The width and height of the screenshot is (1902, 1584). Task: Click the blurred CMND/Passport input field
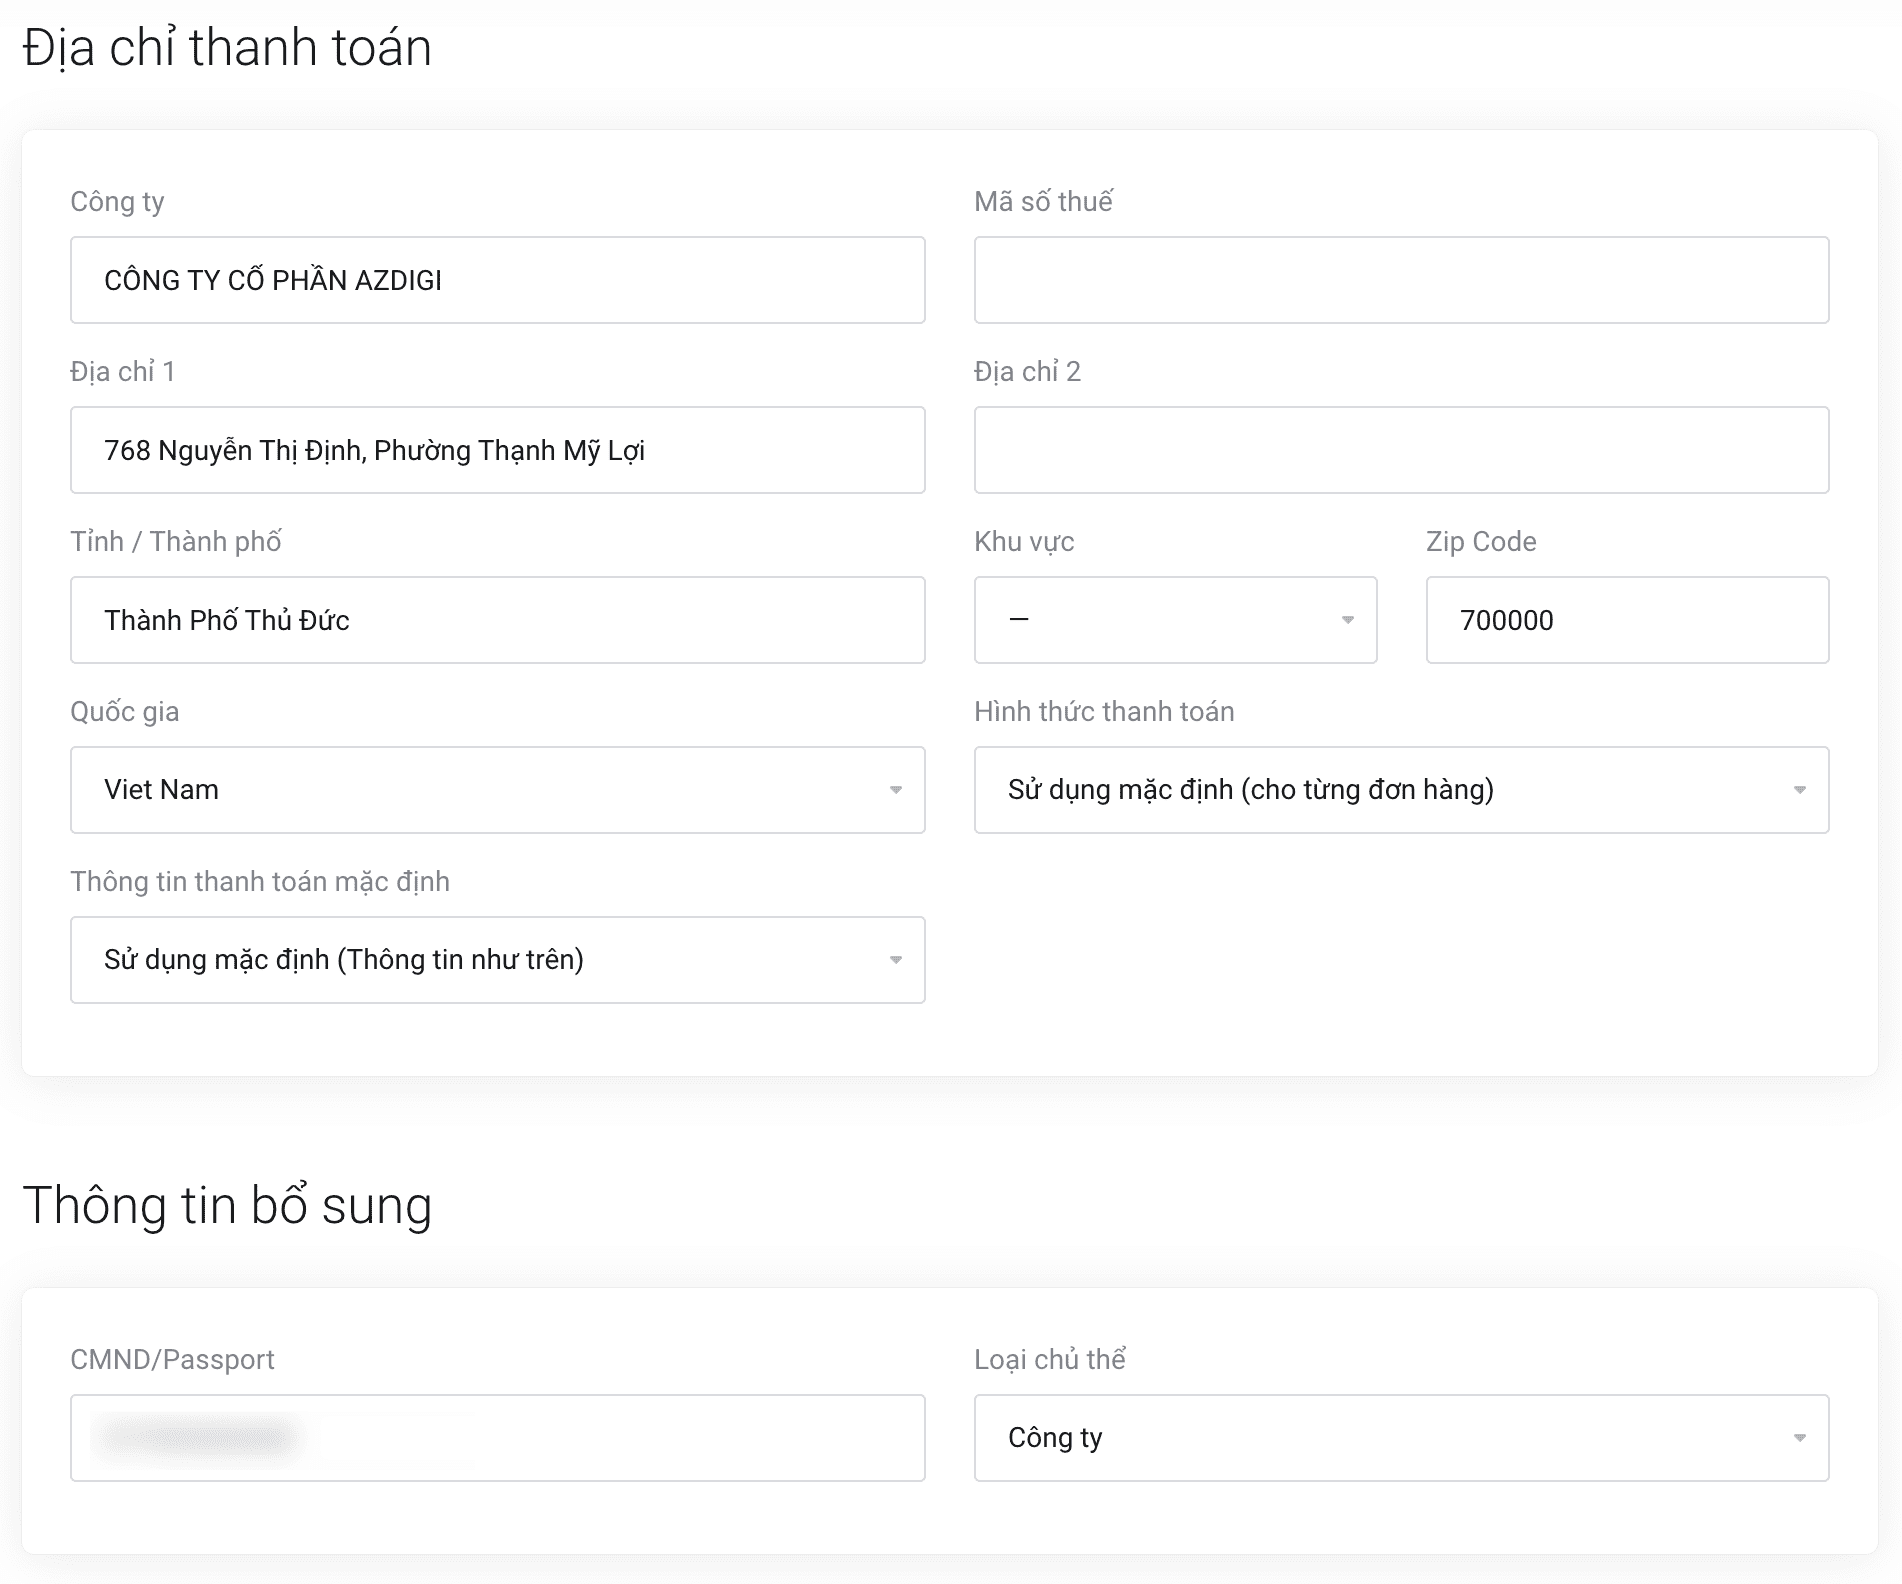pyautogui.click(x=497, y=1438)
